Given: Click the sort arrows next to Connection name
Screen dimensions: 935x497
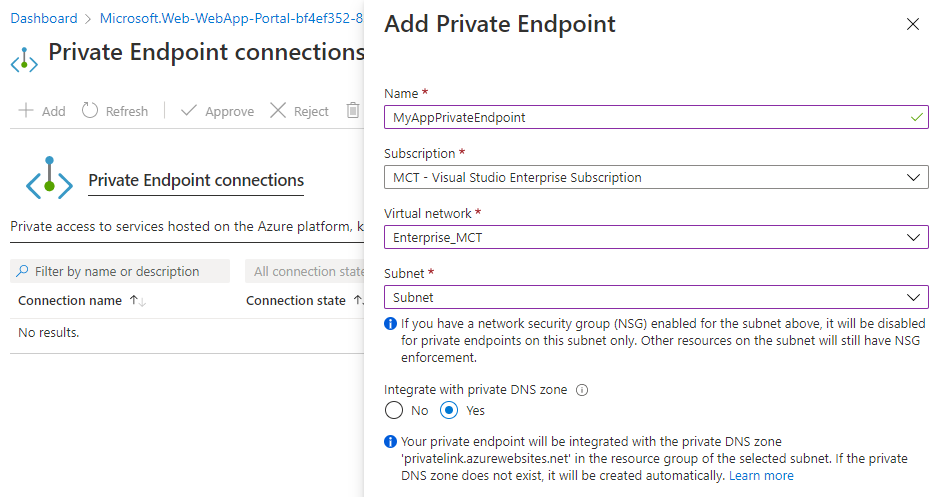Looking at the screenshot, I should (137, 301).
